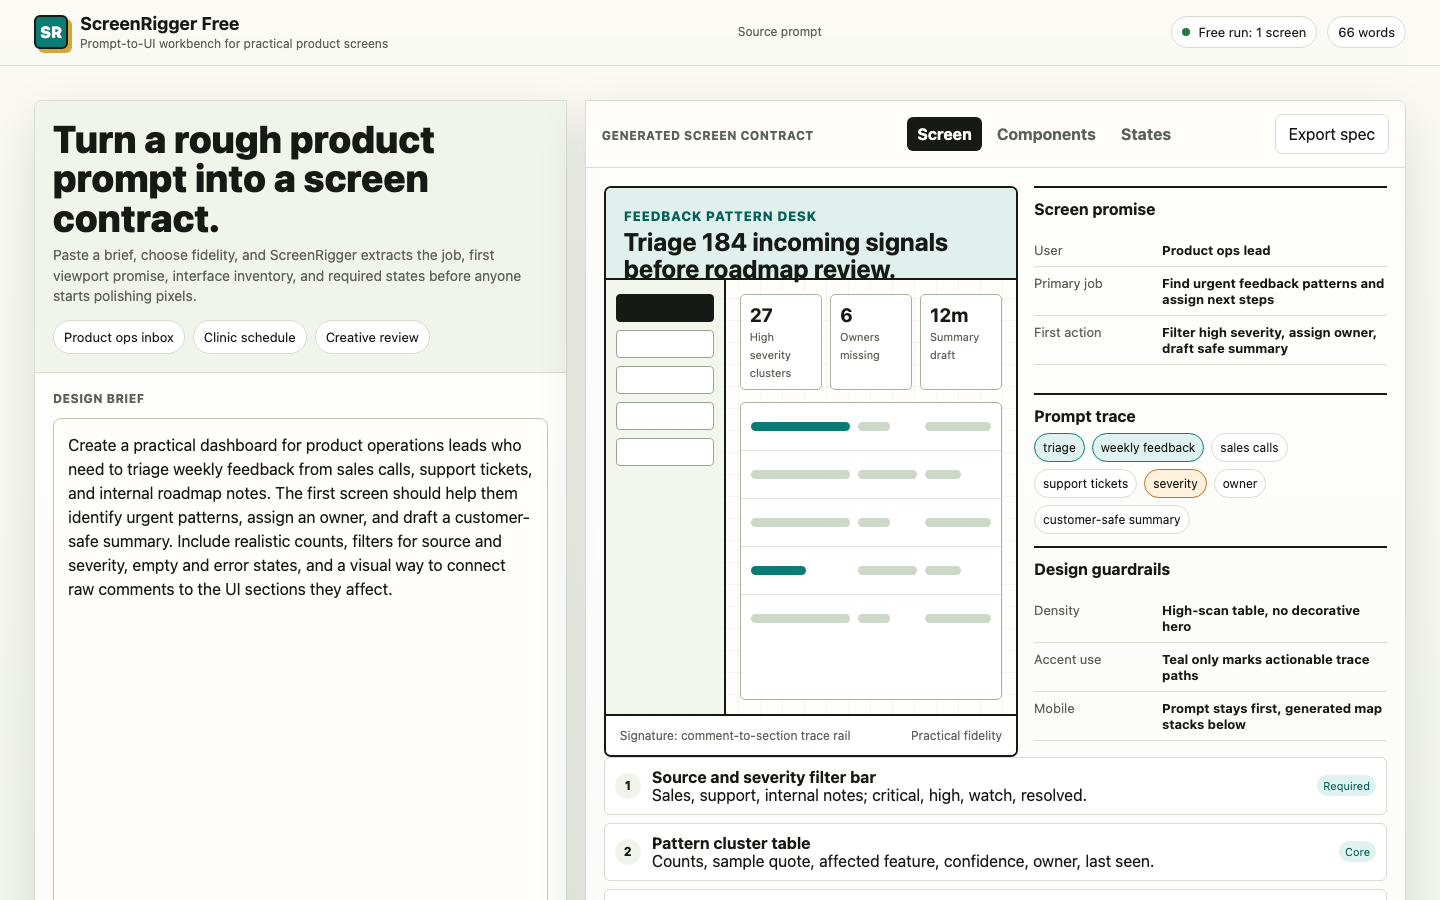Screen dimensions: 1440x900
Task: Switch to the Screen tab
Action: tap(944, 134)
